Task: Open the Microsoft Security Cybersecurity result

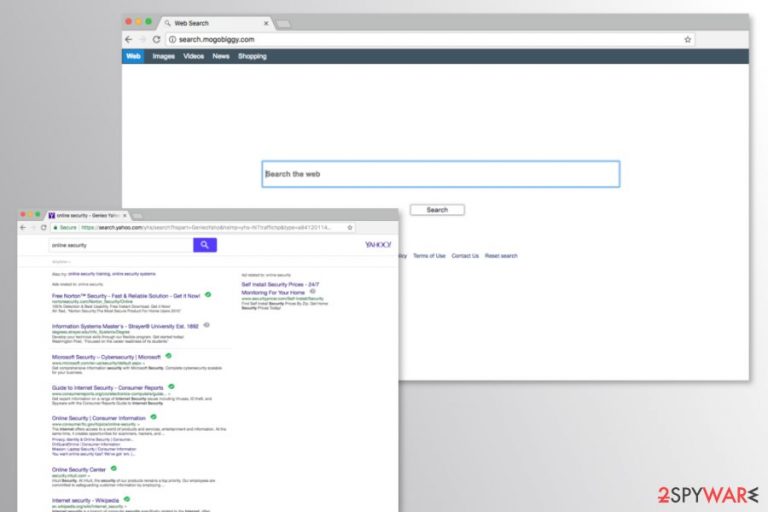Action: [x=106, y=357]
